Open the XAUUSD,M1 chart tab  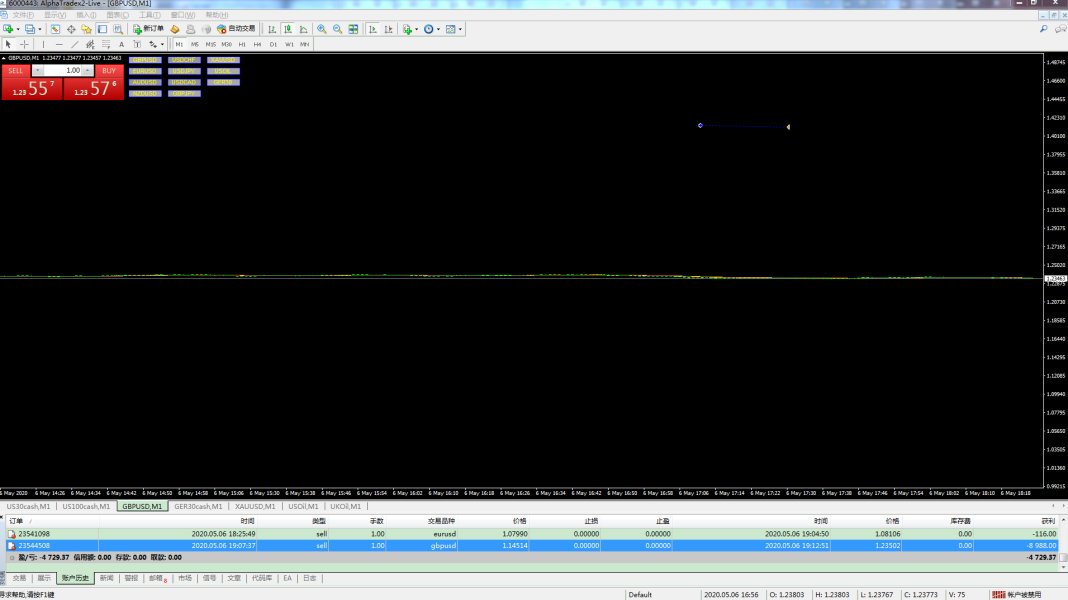coord(255,506)
